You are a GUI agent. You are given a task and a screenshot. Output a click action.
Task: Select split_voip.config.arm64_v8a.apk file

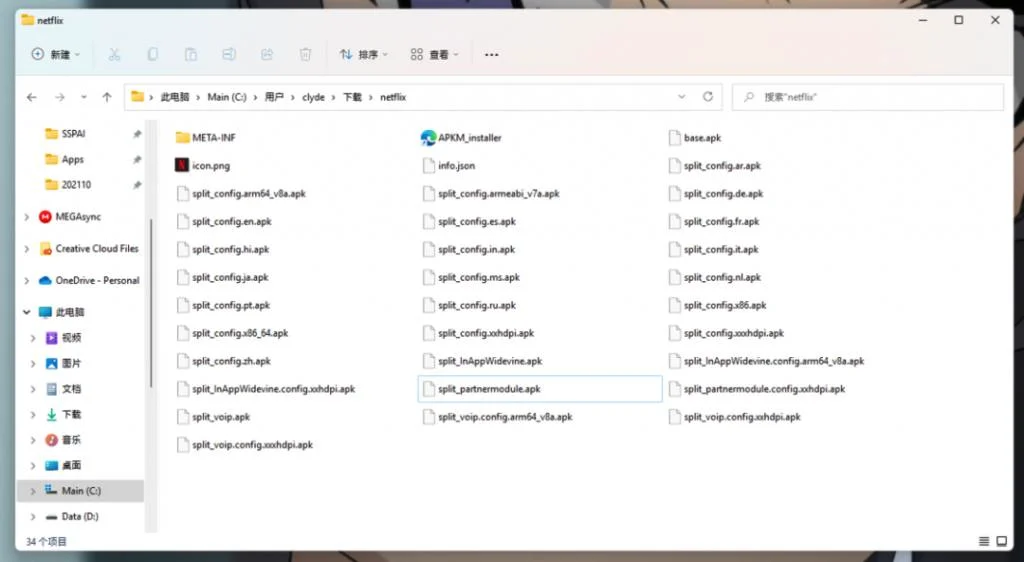click(x=498, y=417)
